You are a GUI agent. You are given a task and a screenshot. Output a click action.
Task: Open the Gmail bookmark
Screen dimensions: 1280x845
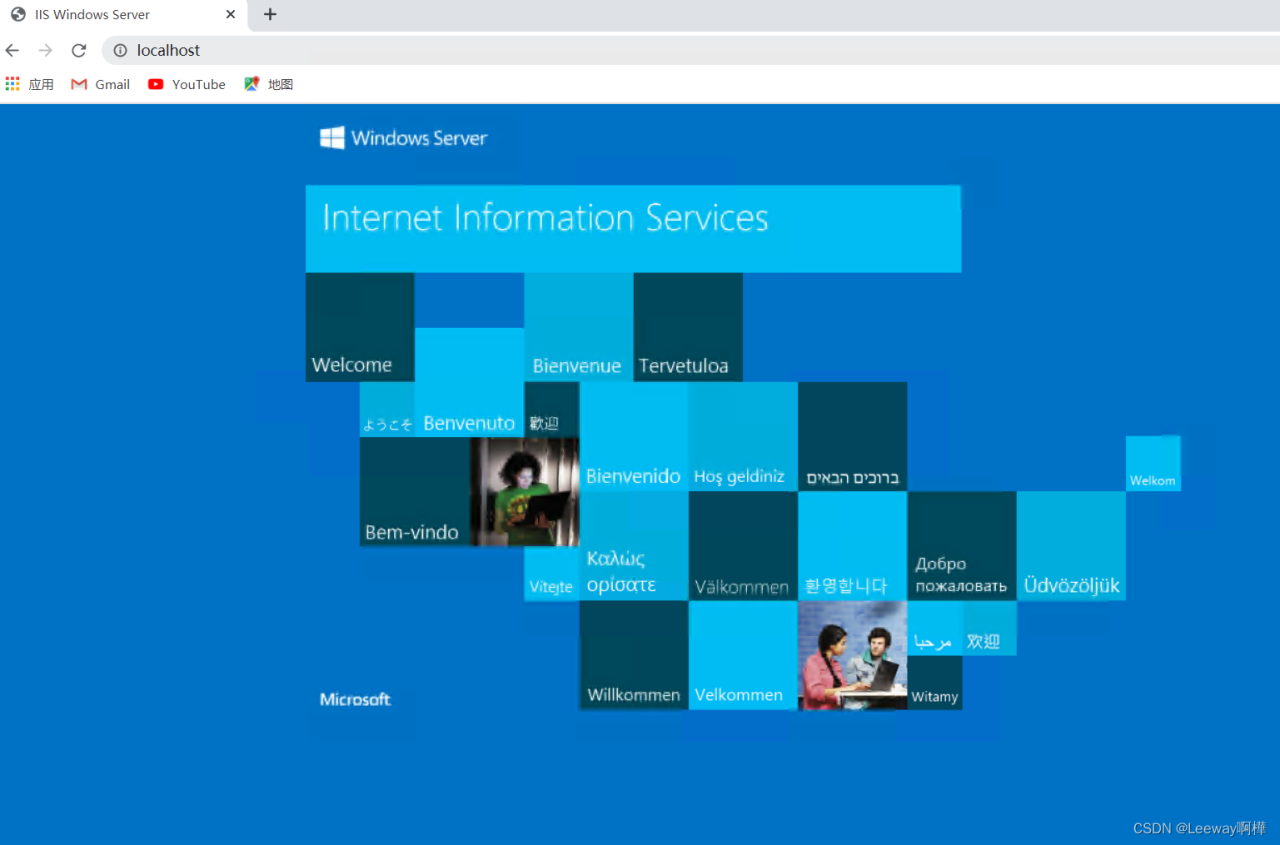click(101, 84)
